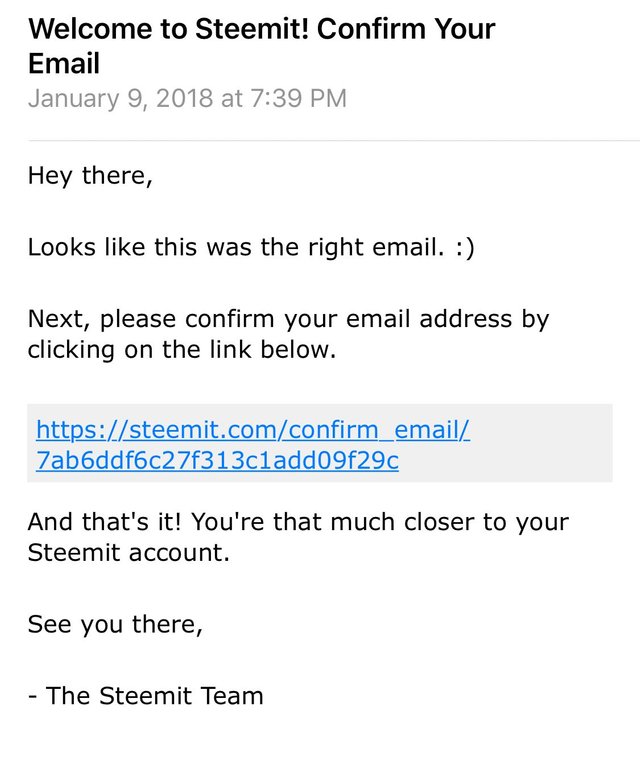Click the "January 9, 2018" date text
This screenshot has width=640, height=759.
(120, 98)
